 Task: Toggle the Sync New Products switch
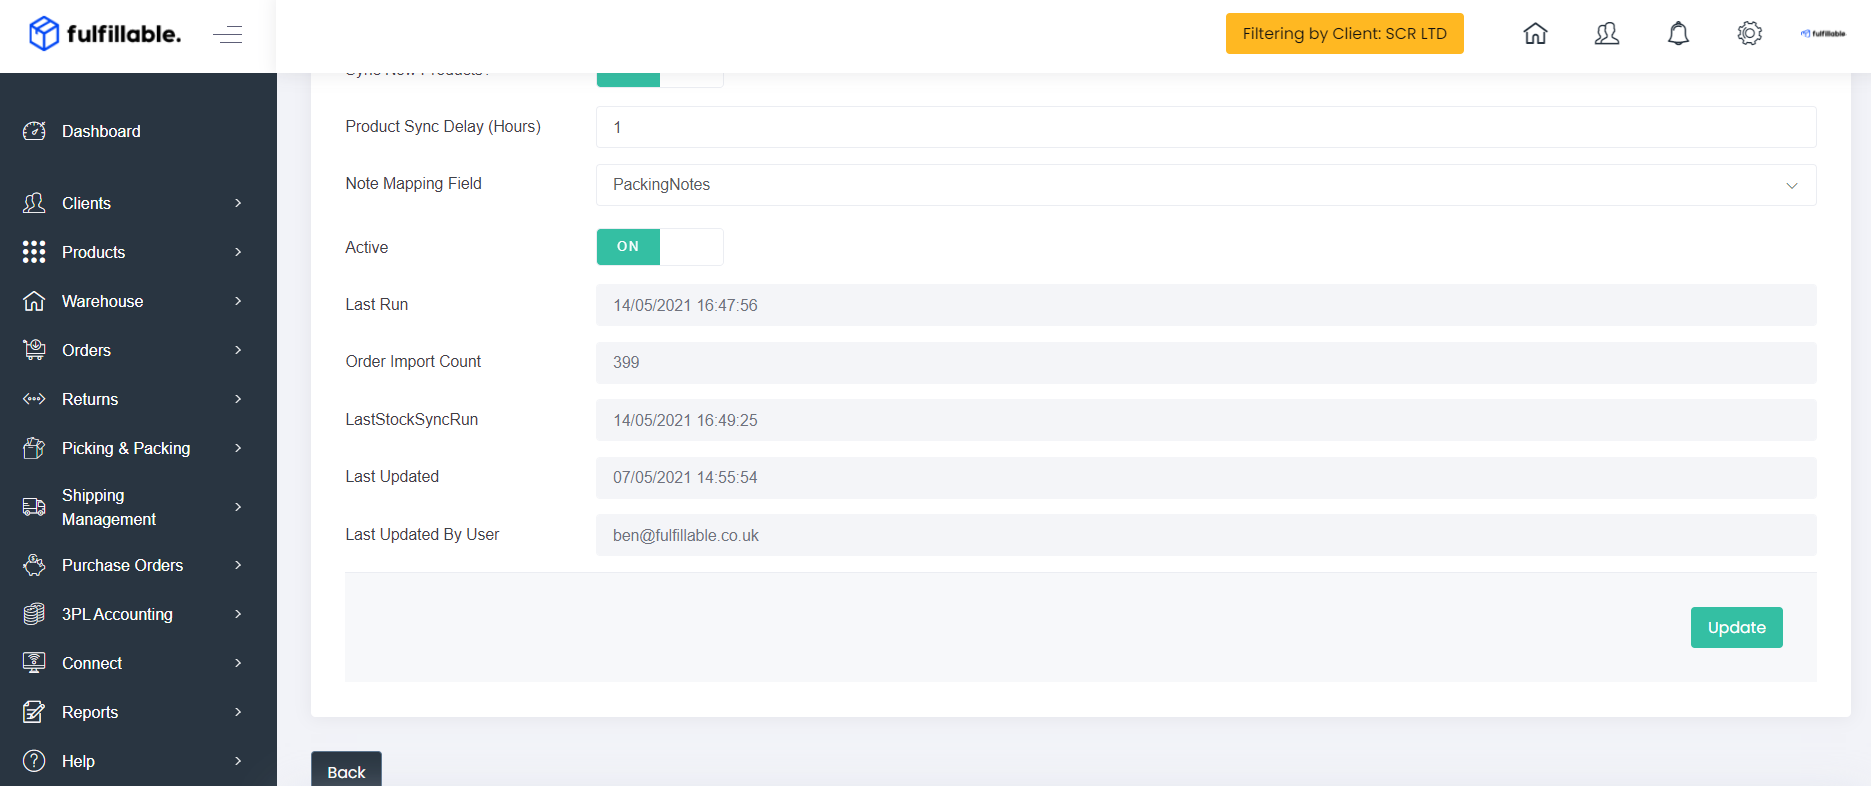tap(660, 79)
